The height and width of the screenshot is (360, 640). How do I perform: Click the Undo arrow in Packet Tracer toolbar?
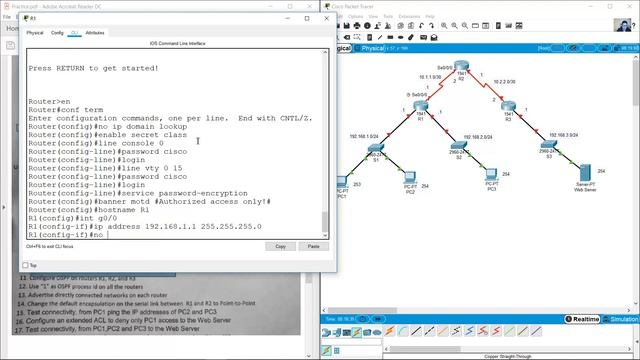tap(421, 26)
